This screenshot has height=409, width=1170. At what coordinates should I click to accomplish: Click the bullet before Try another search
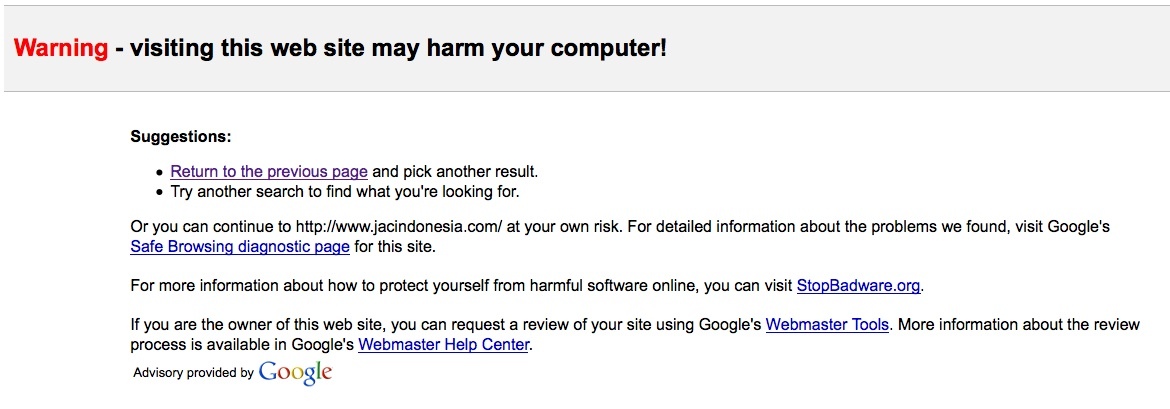[x=159, y=192]
